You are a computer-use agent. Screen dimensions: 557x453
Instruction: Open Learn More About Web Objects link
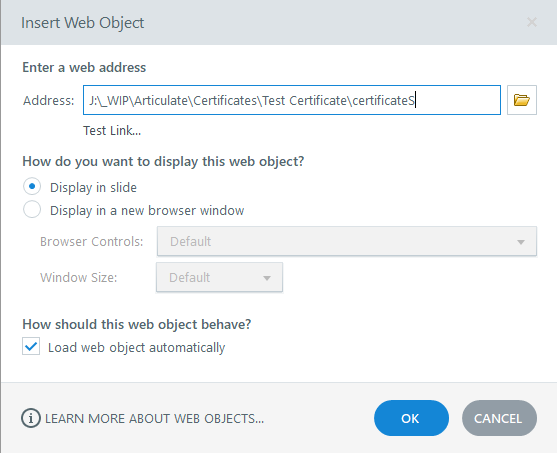coord(154,419)
